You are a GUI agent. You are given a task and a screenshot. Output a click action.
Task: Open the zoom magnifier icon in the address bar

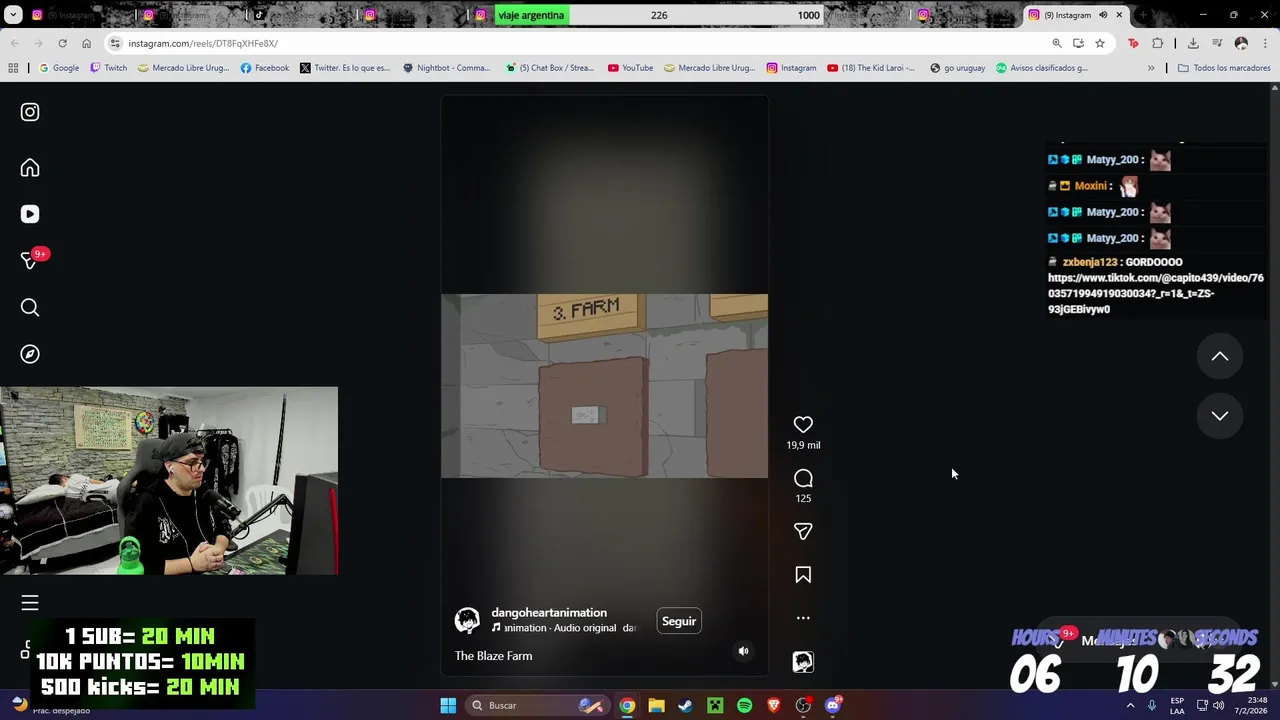point(1057,43)
